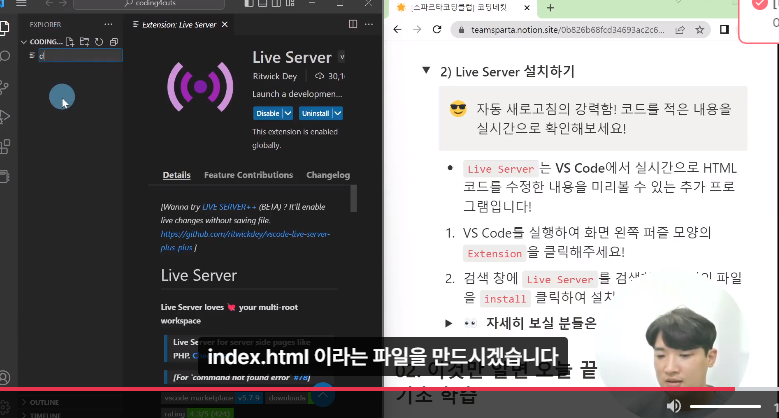Adjust the video volume slider
The image size is (779, 418).
(x=725, y=406)
